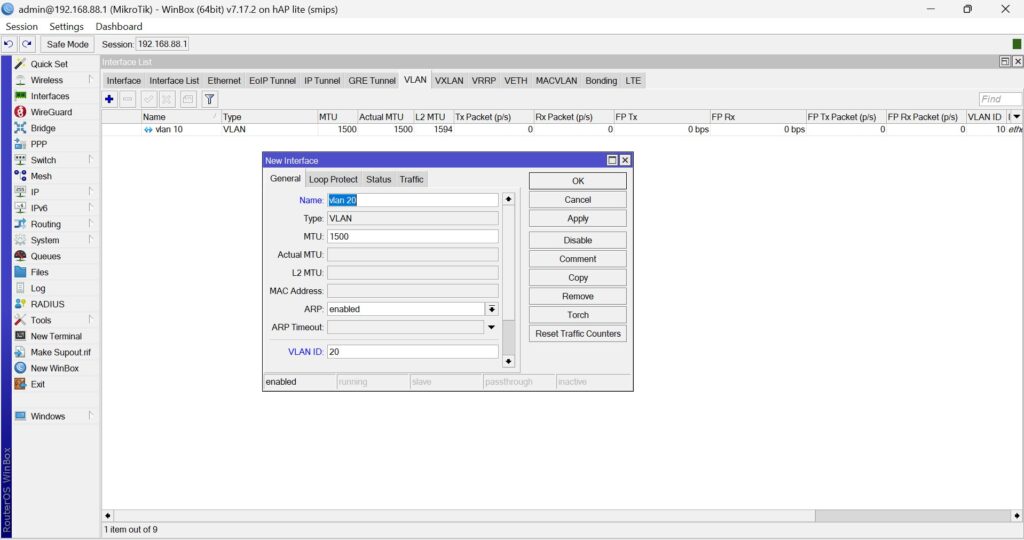Open the Wireless menu icon

[20, 80]
